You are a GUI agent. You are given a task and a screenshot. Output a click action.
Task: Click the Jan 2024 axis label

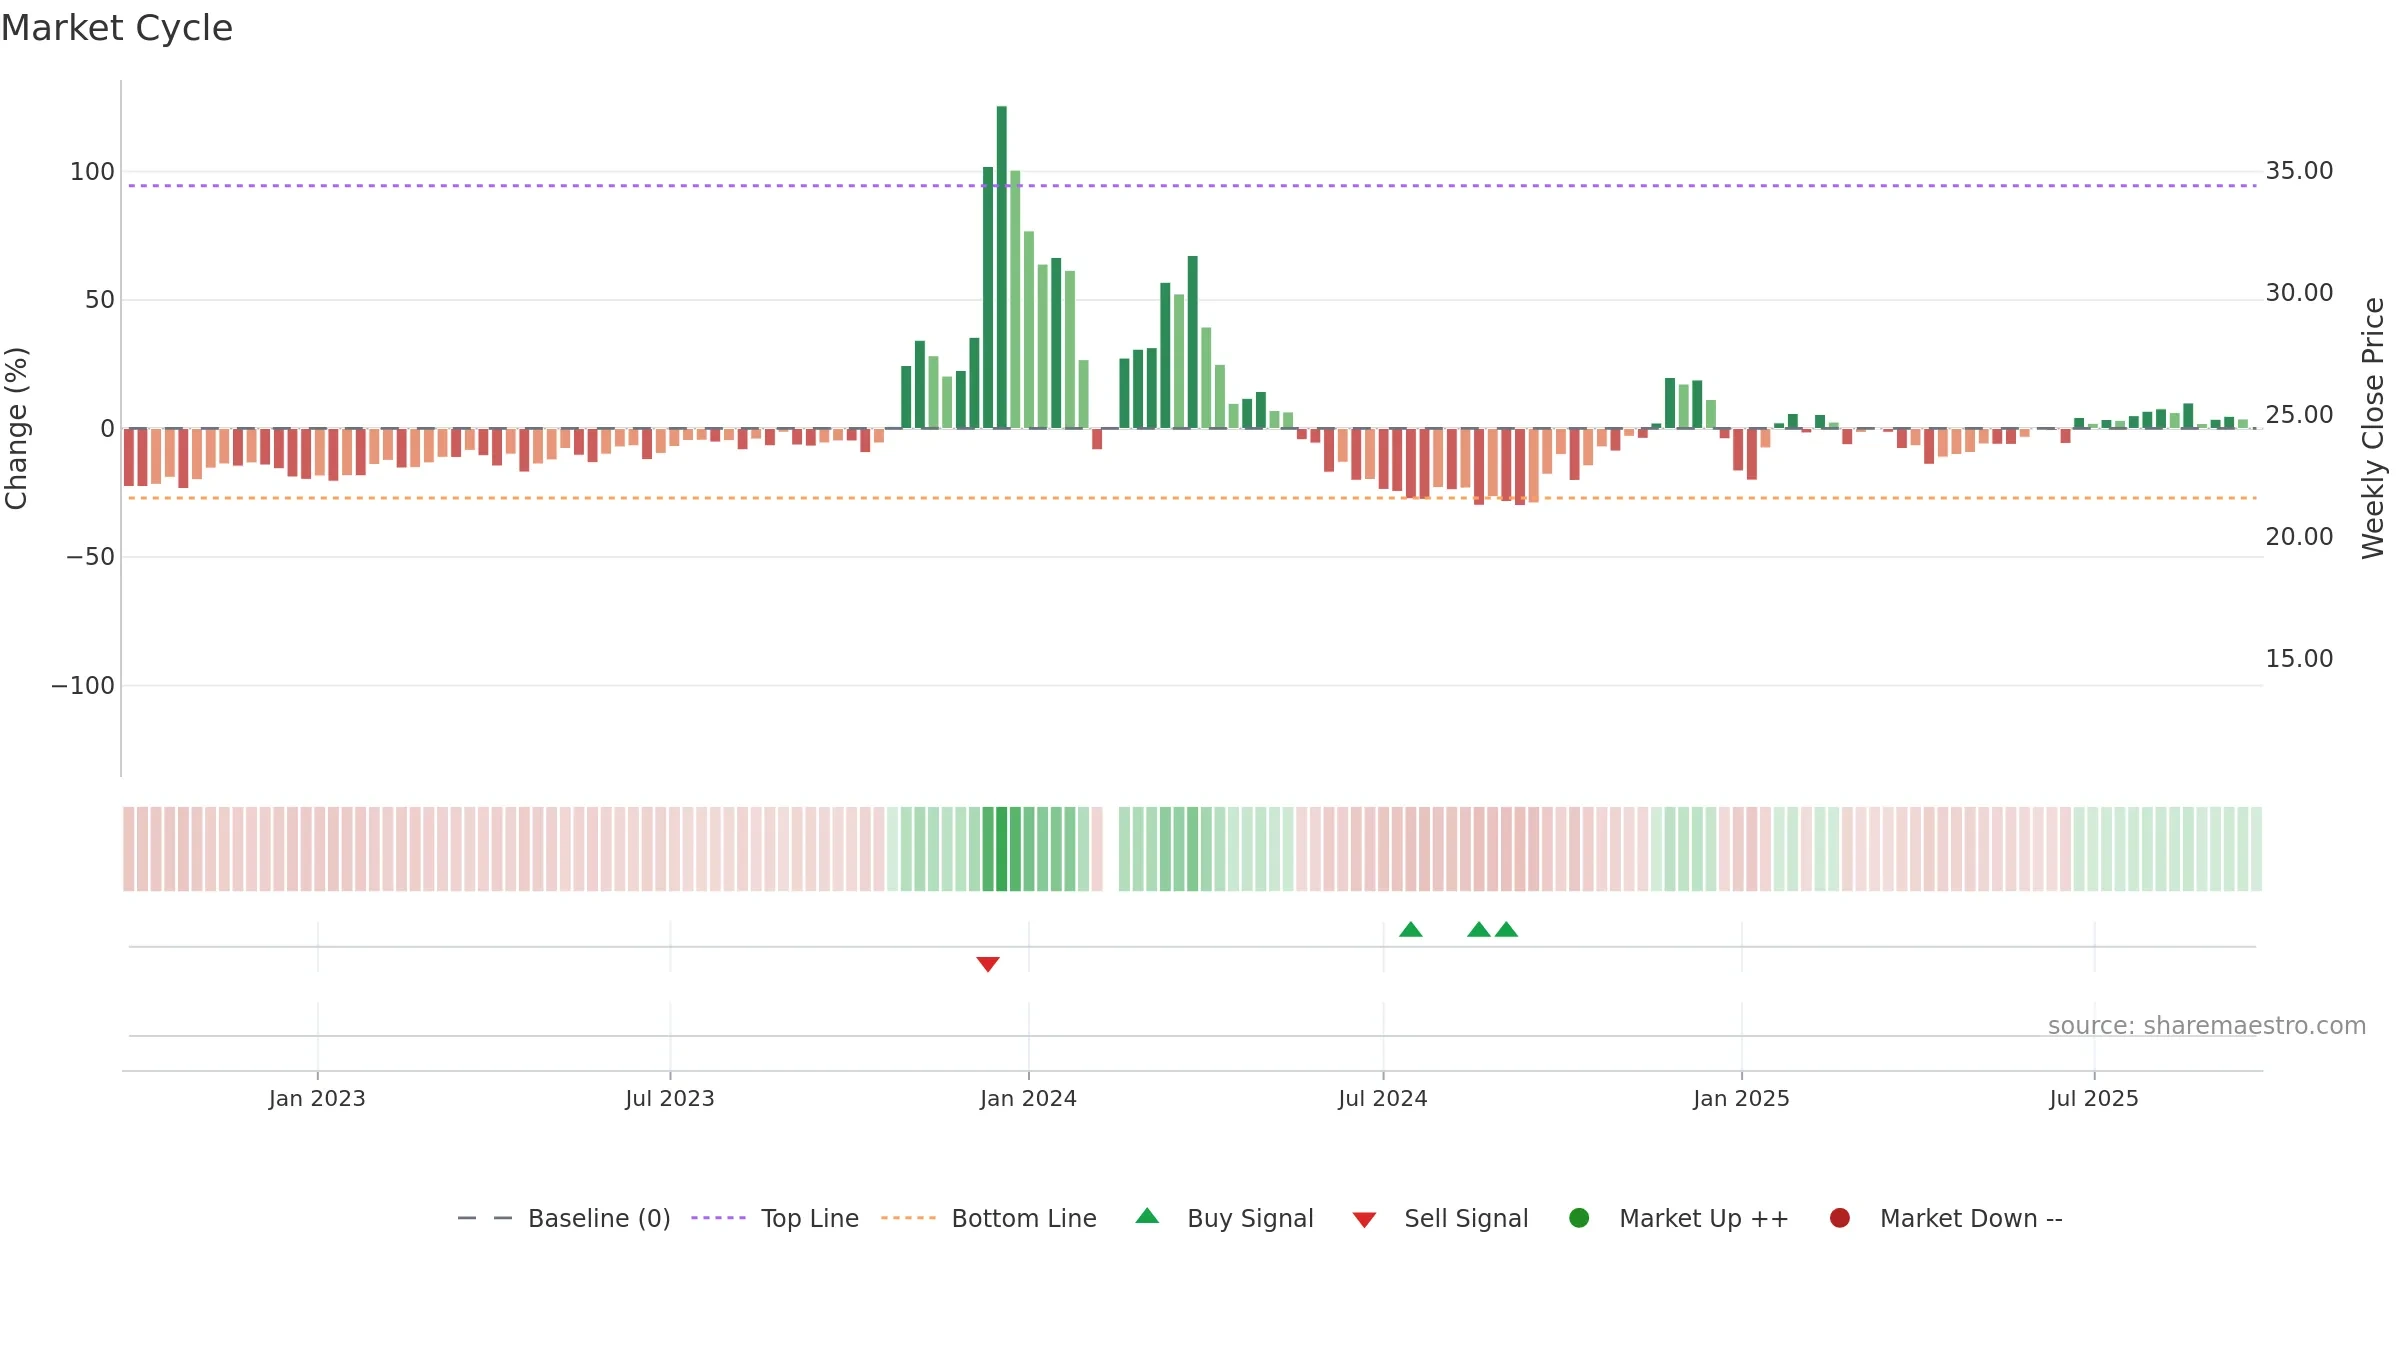(x=1028, y=1099)
